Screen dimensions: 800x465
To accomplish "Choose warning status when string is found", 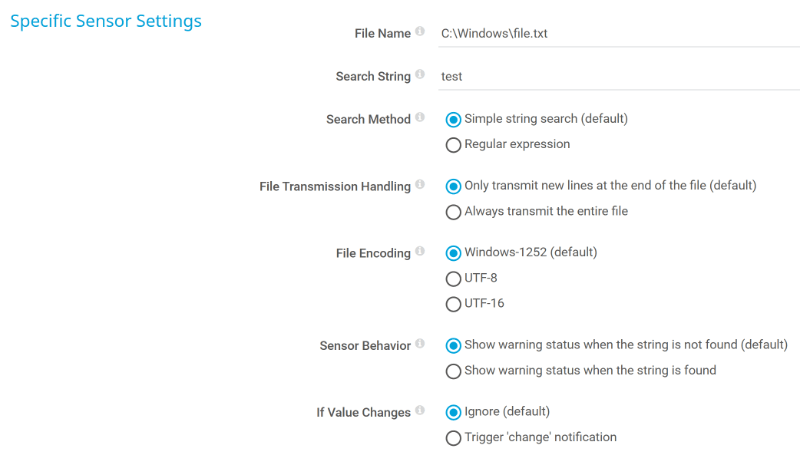I will tap(454, 370).
